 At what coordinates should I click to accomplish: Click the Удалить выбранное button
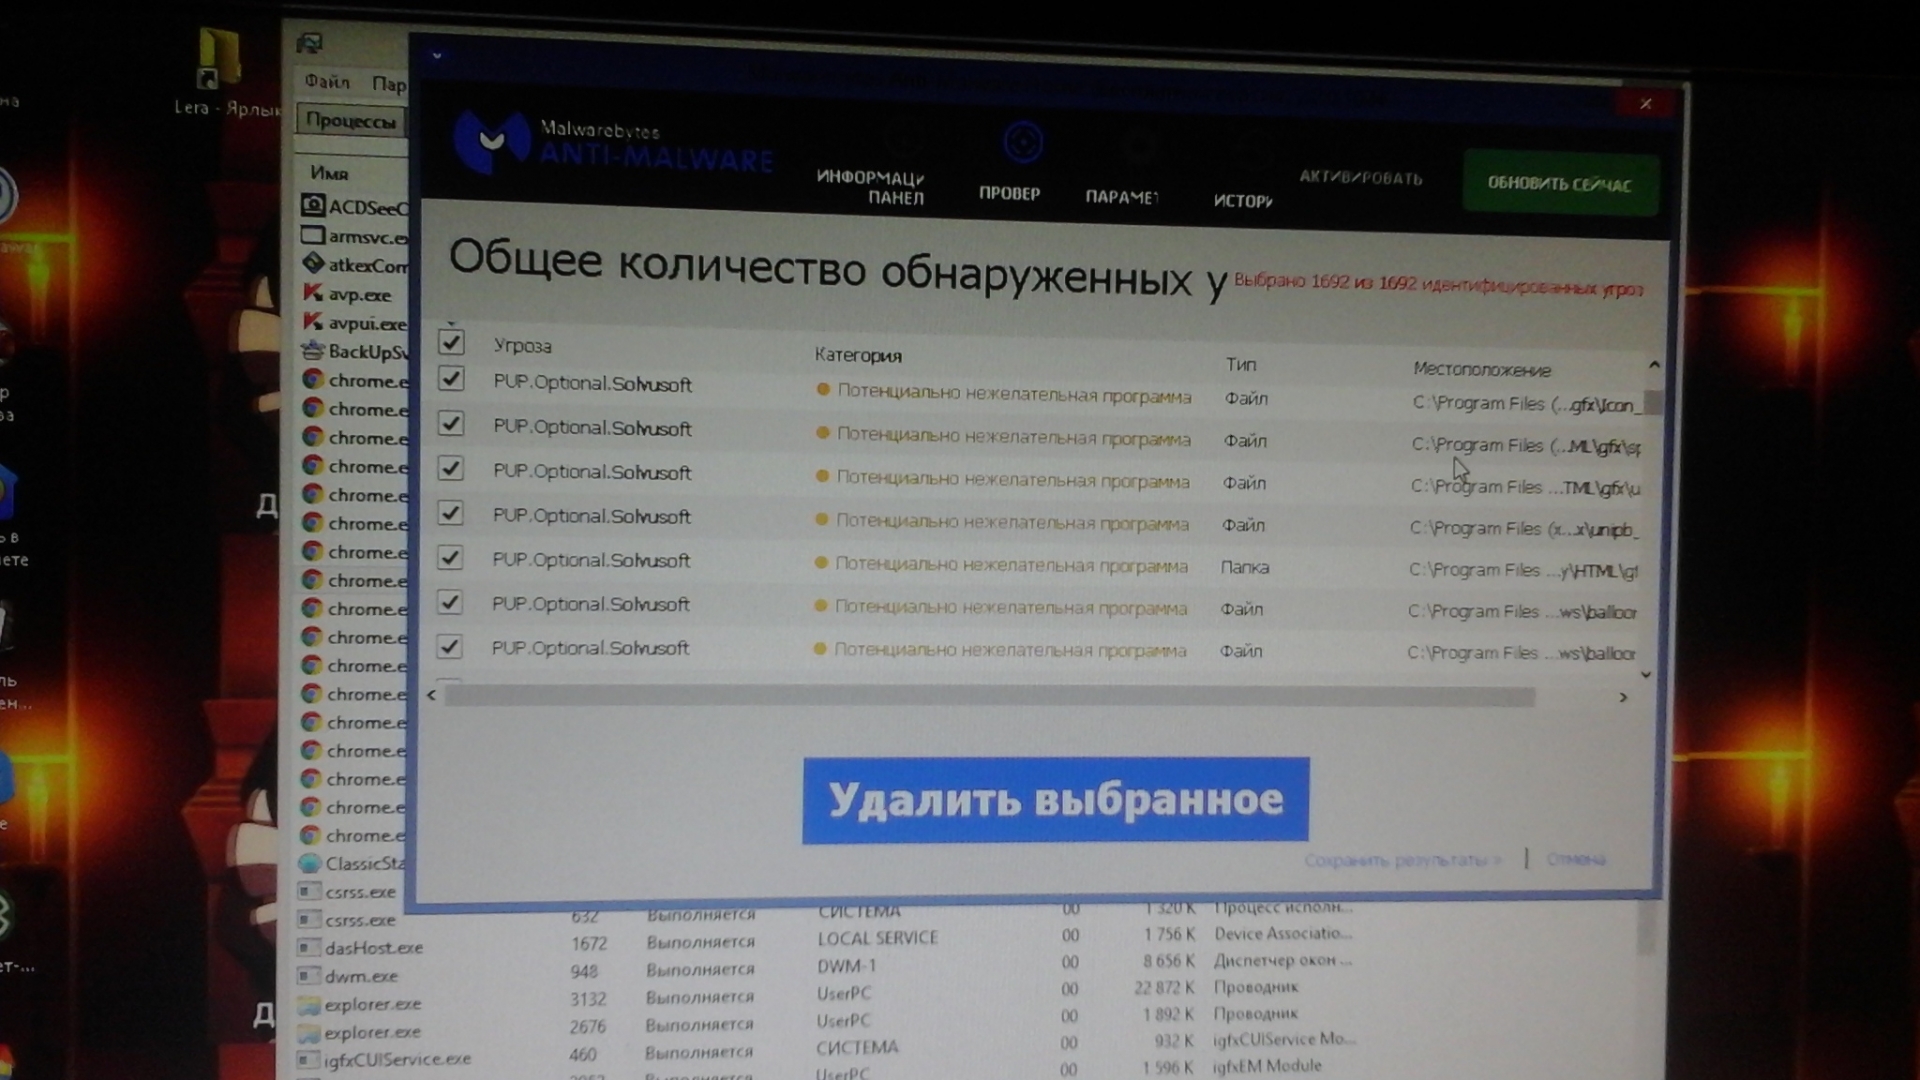pos(1055,800)
